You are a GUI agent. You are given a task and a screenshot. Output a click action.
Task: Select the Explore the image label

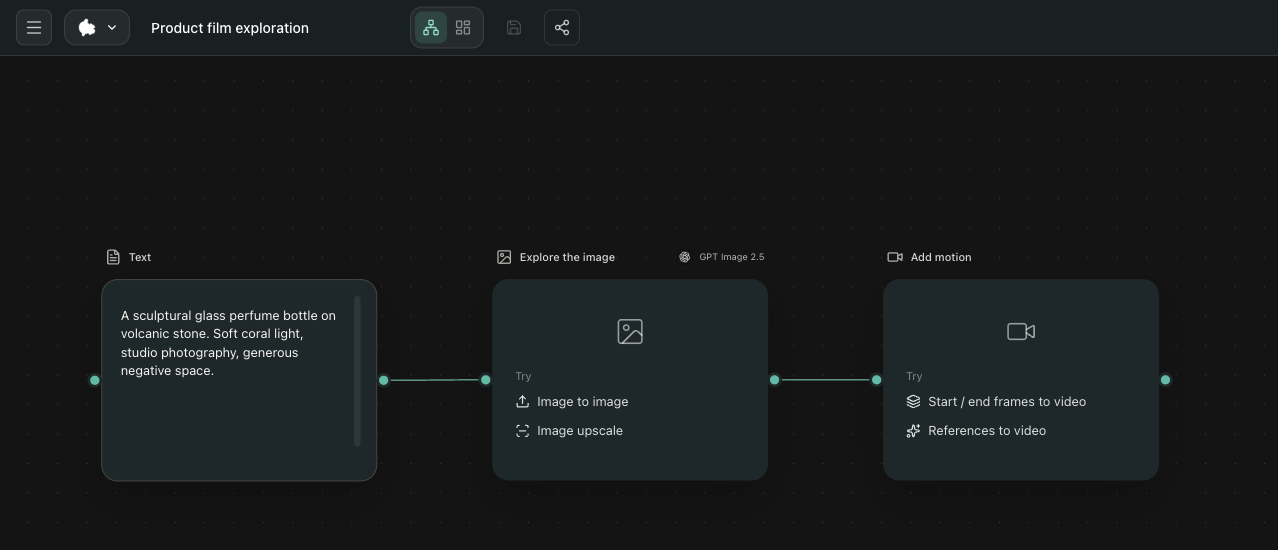pyautogui.click(x=567, y=257)
